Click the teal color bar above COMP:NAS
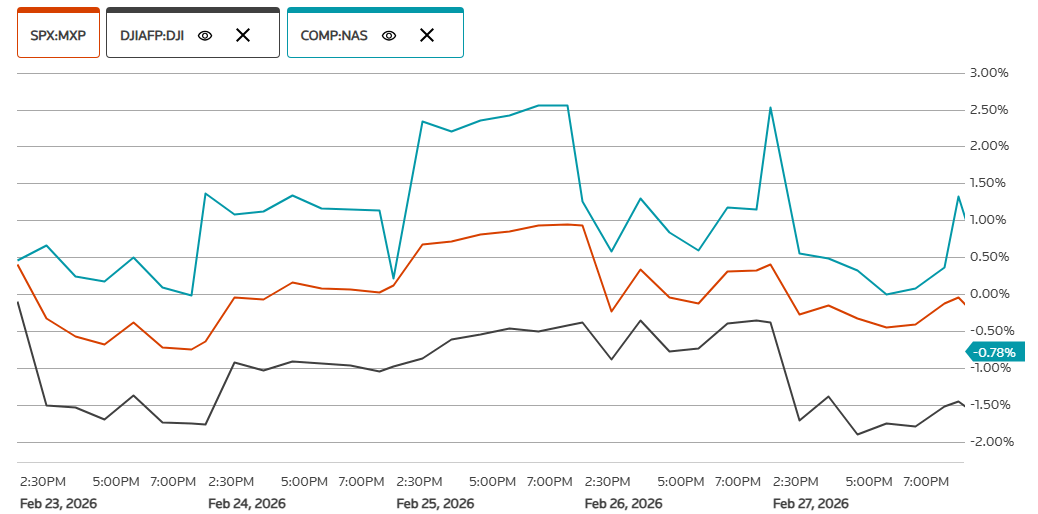This screenshot has width=1038, height=514. click(375, 10)
